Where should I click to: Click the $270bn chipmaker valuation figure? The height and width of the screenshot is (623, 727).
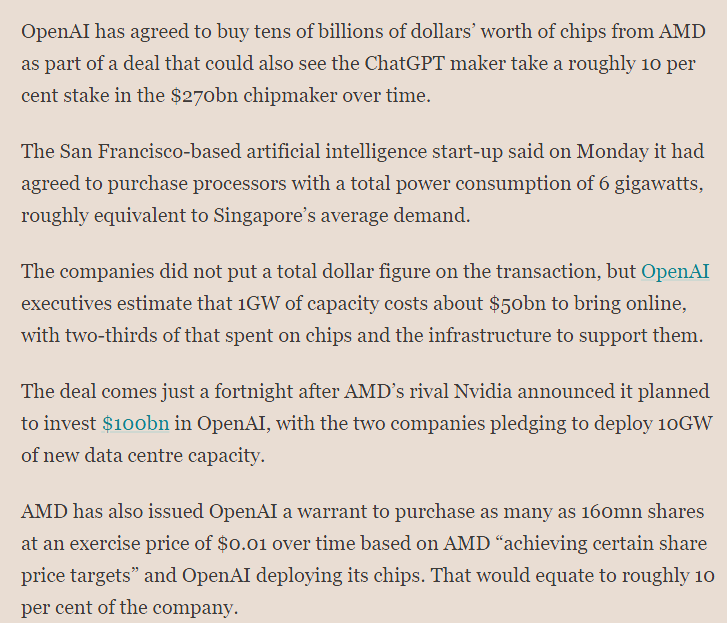tap(204, 95)
